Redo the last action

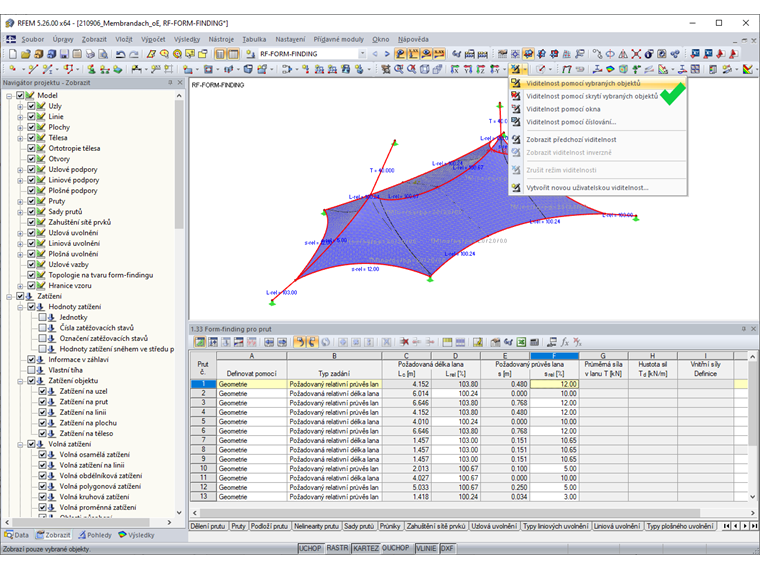[133, 54]
